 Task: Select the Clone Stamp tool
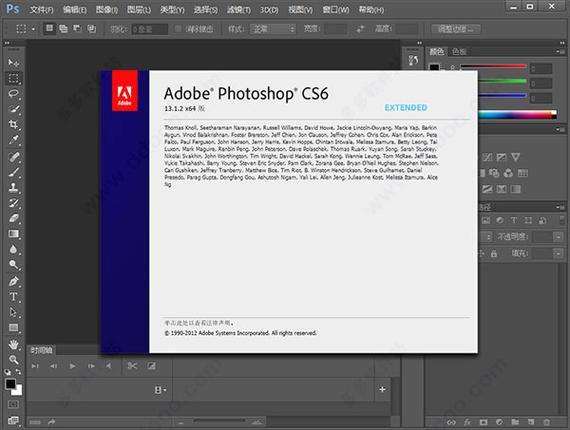[13, 188]
